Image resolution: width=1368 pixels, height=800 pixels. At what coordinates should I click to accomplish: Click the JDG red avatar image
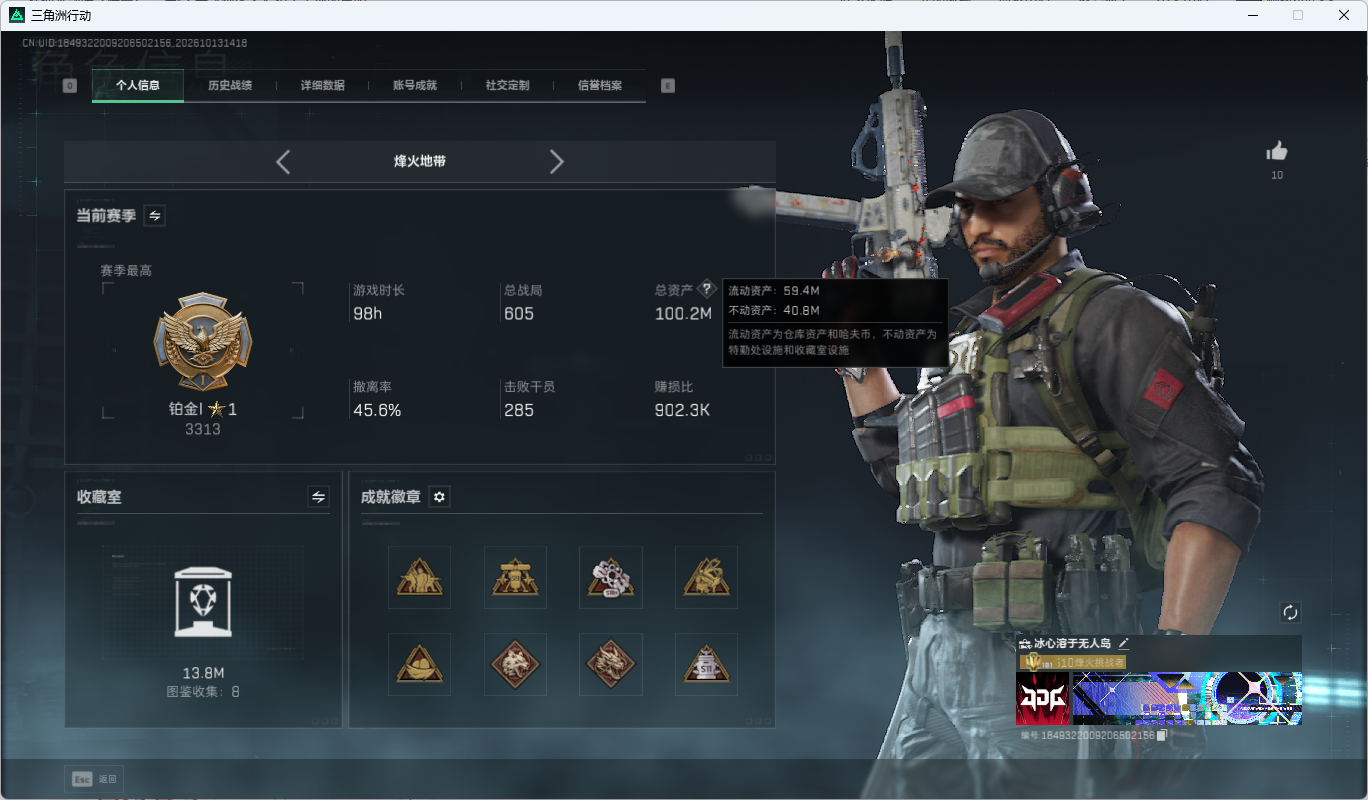coord(1043,698)
